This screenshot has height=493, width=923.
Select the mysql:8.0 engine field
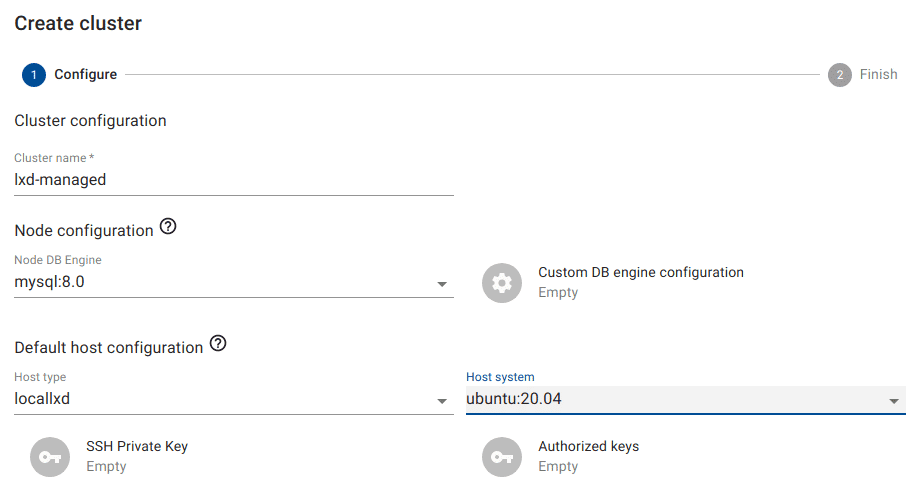220,283
